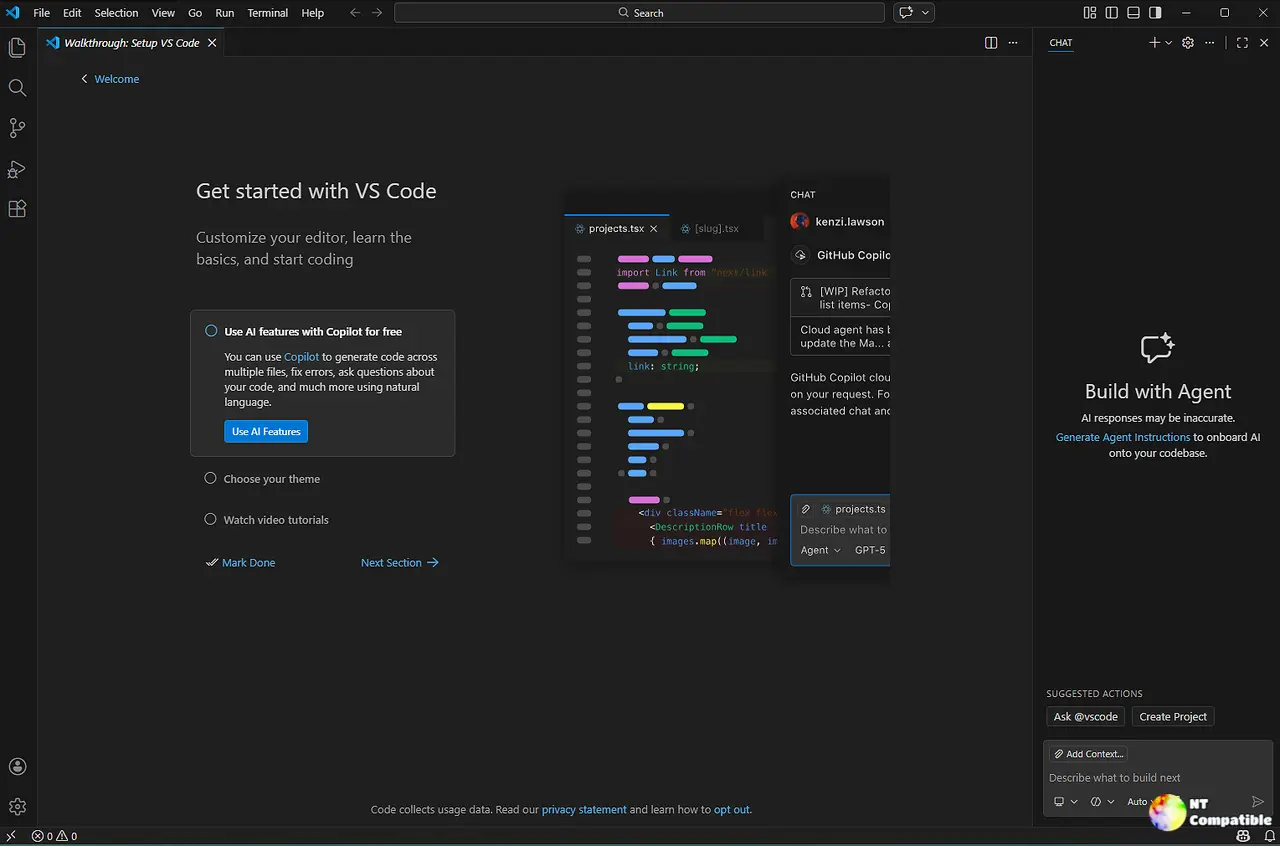Open the Auto model picker dropdown
Image resolution: width=1280 pixels, height=846 pixels.
(x=1138, y=802)
